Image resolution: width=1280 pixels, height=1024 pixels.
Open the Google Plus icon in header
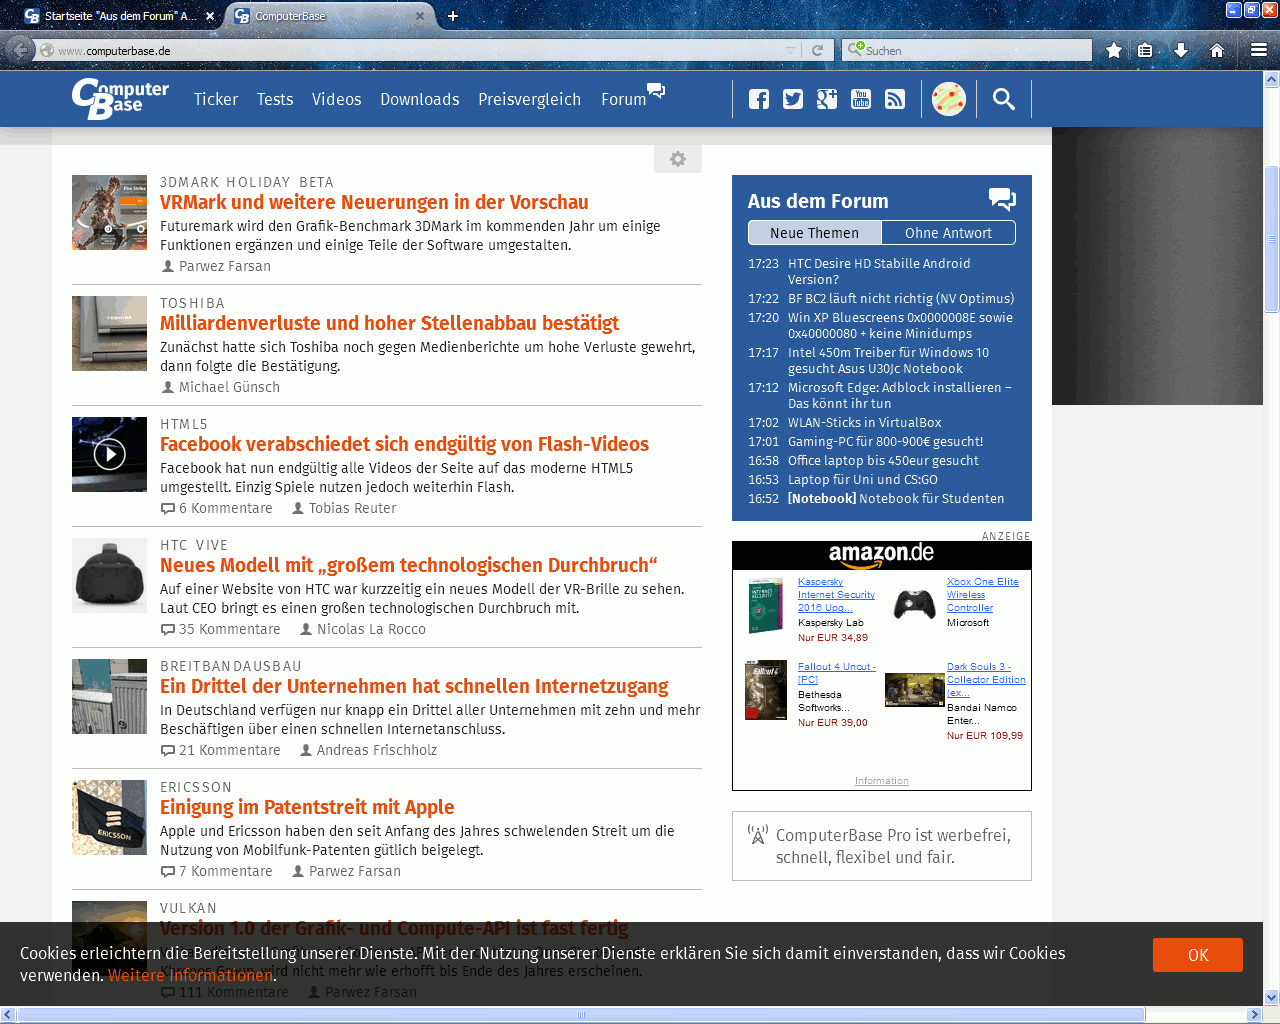[827, 99]
